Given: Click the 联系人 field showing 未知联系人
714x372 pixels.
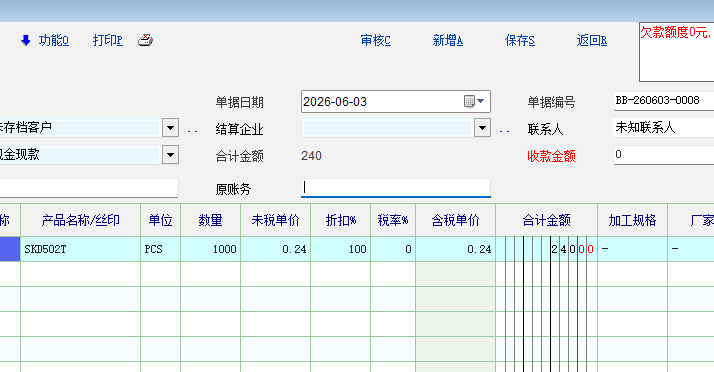Looking at the screenshot, I should tap(663, 127).
